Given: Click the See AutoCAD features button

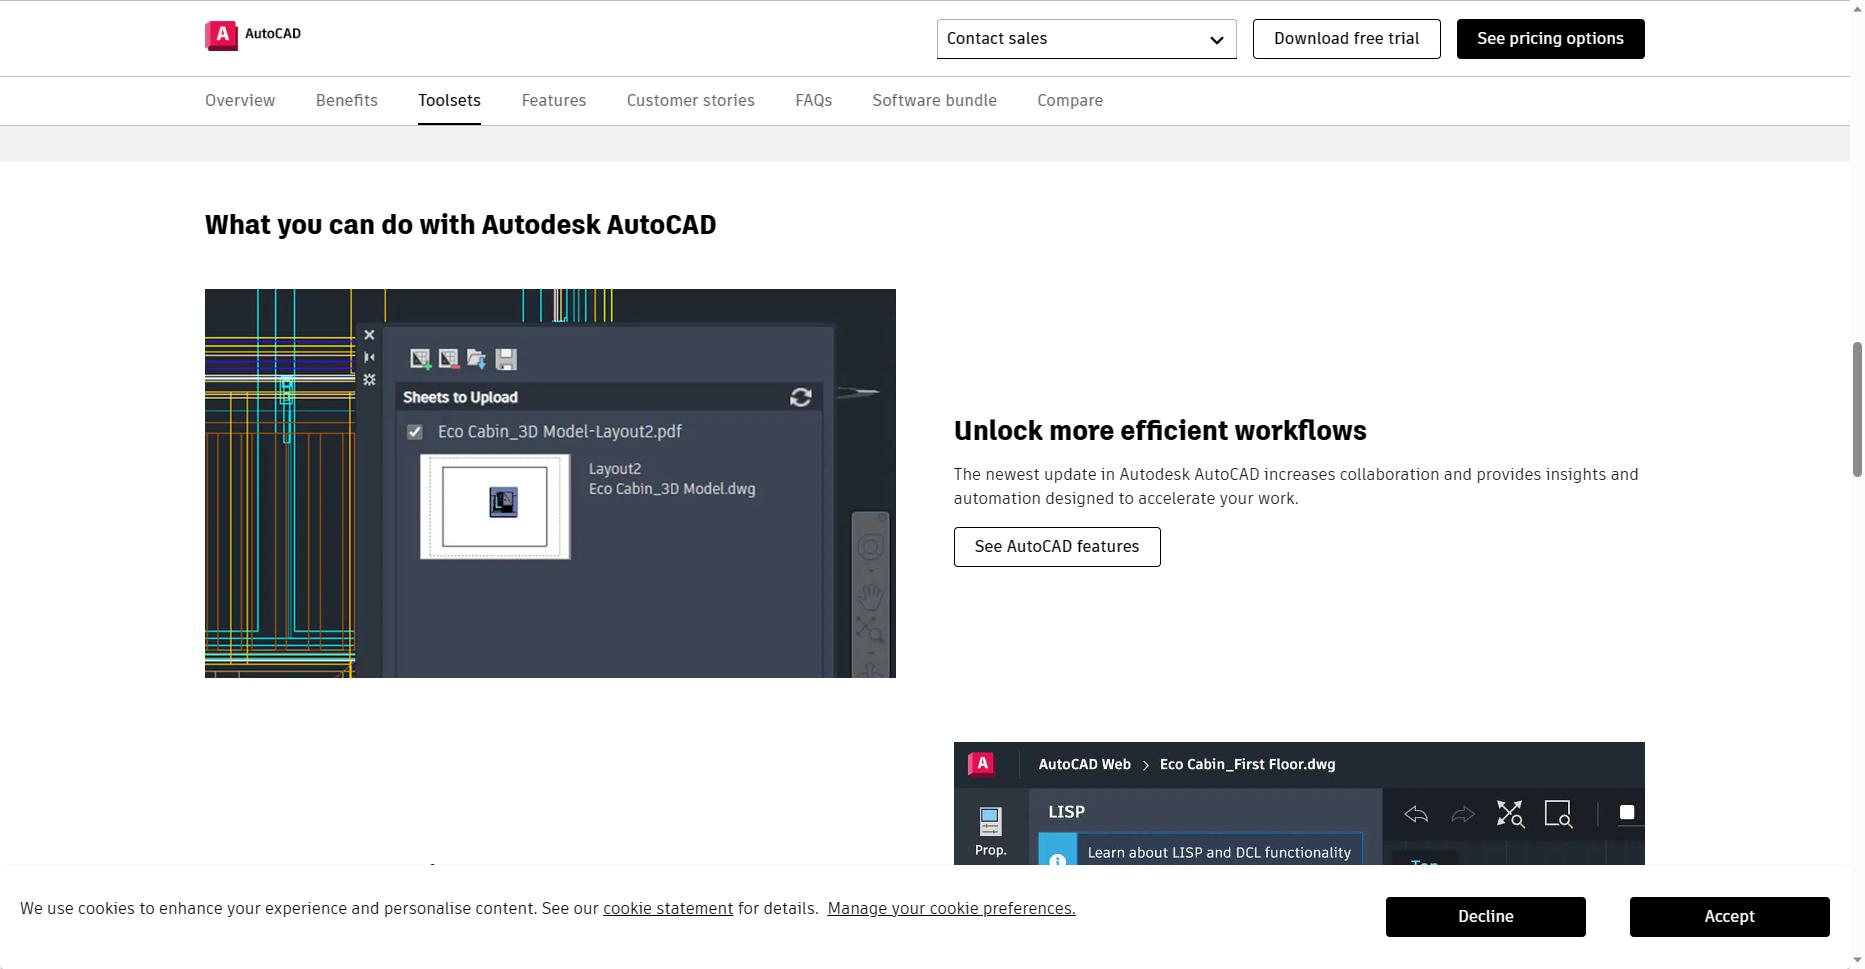Looking at the screenshot, I should [x=1056, y=547].
